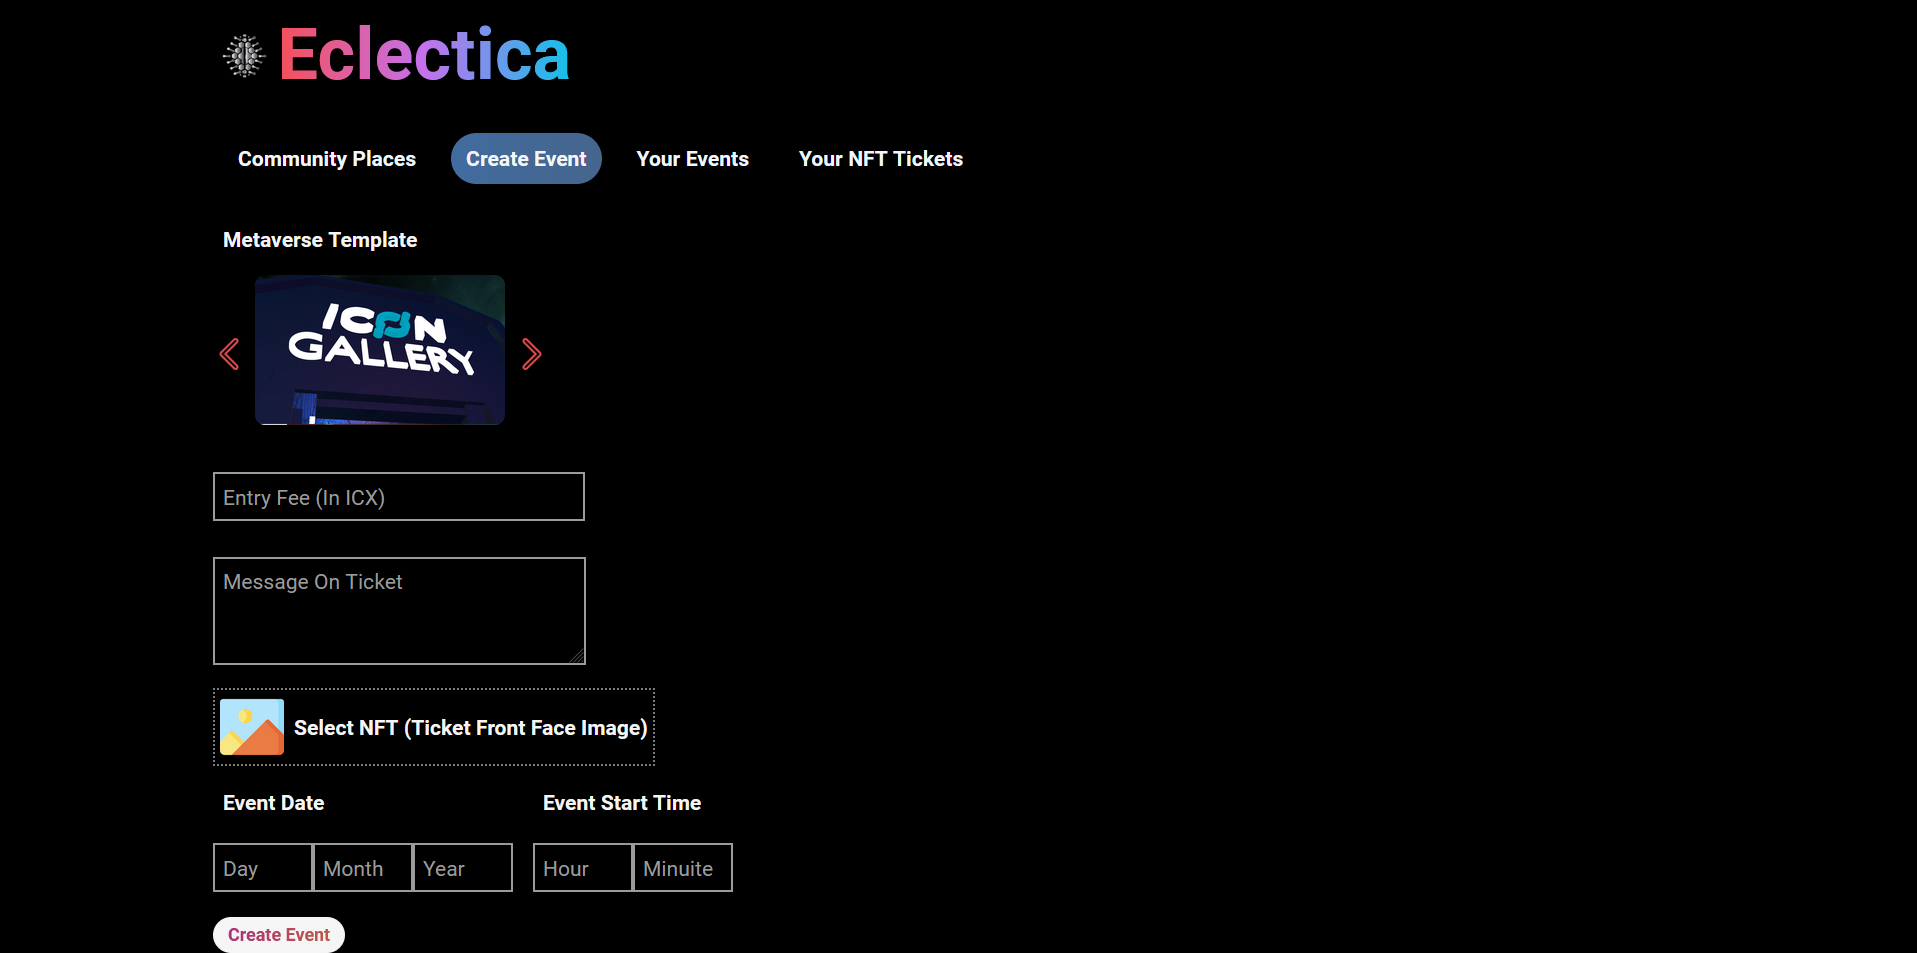Show previous metaverse template with left arrow
Viewport: 1917px width, 953px height.
tap(230, 354)
